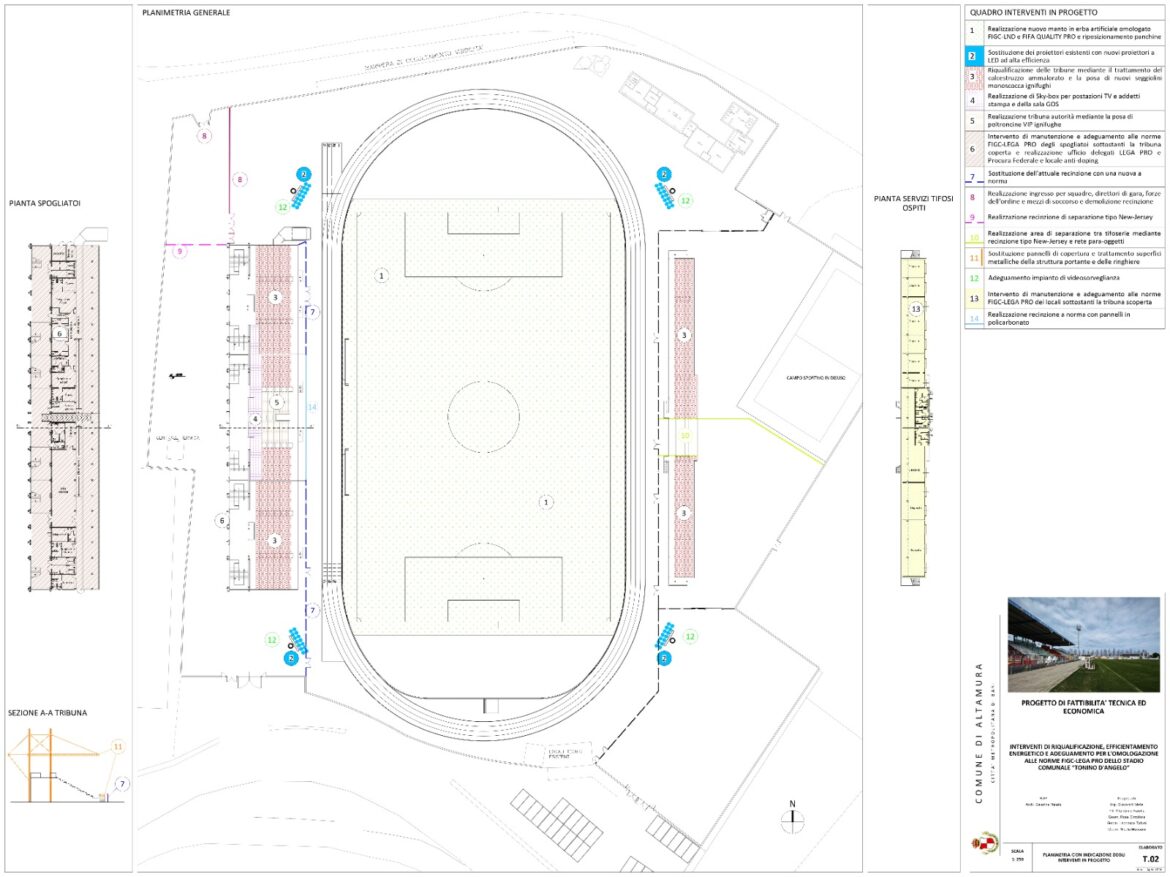
Task: Click yellow marker 10 on the east stand
Action: point(685,436)
